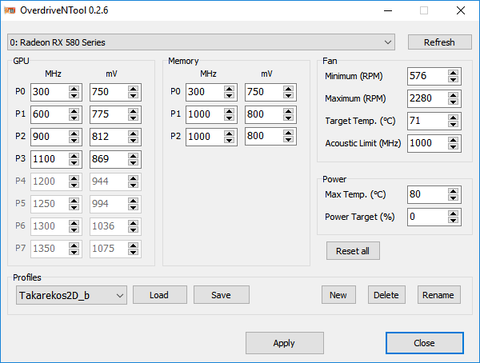The height and width of the screenshot is (363, 480).
Task: Click the Reset all button
Action: coord(353,251)
